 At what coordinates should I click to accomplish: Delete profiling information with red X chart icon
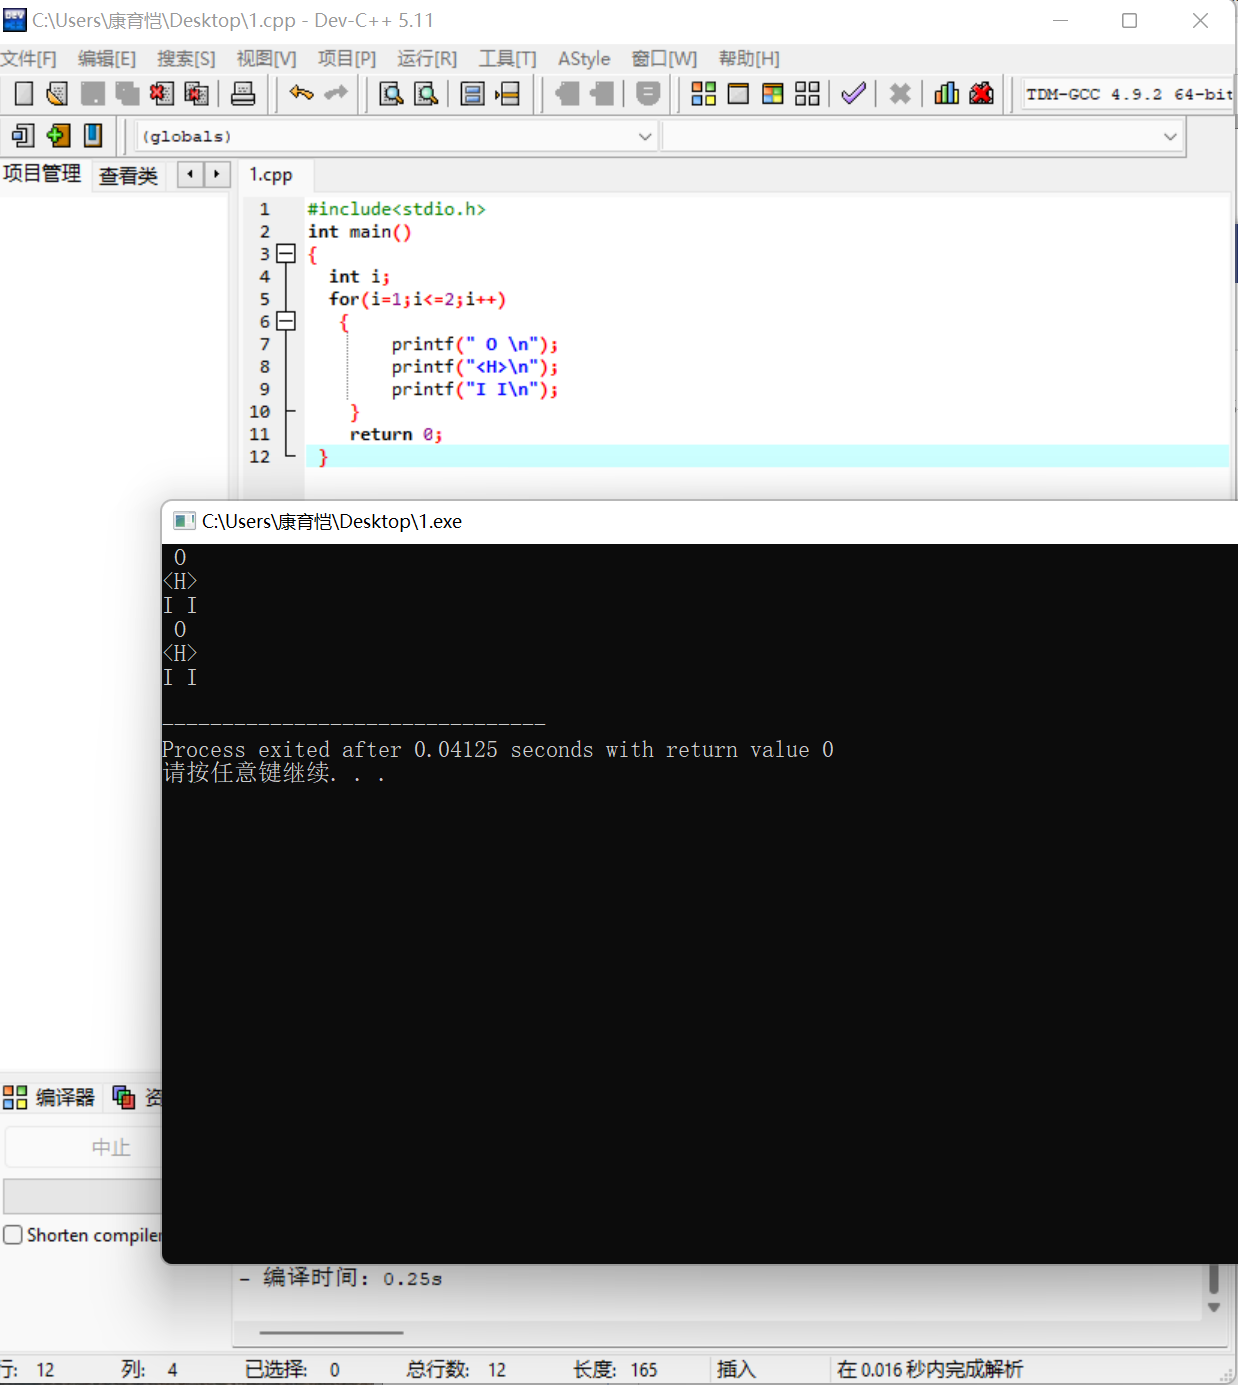[x=981, y=94]
